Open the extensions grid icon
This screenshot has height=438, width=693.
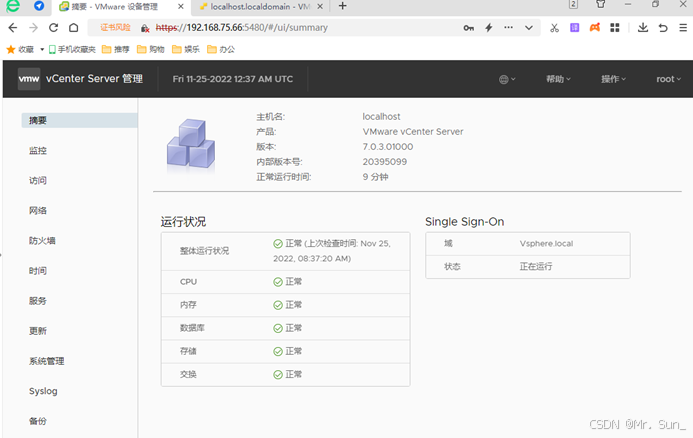pos(615,28)
